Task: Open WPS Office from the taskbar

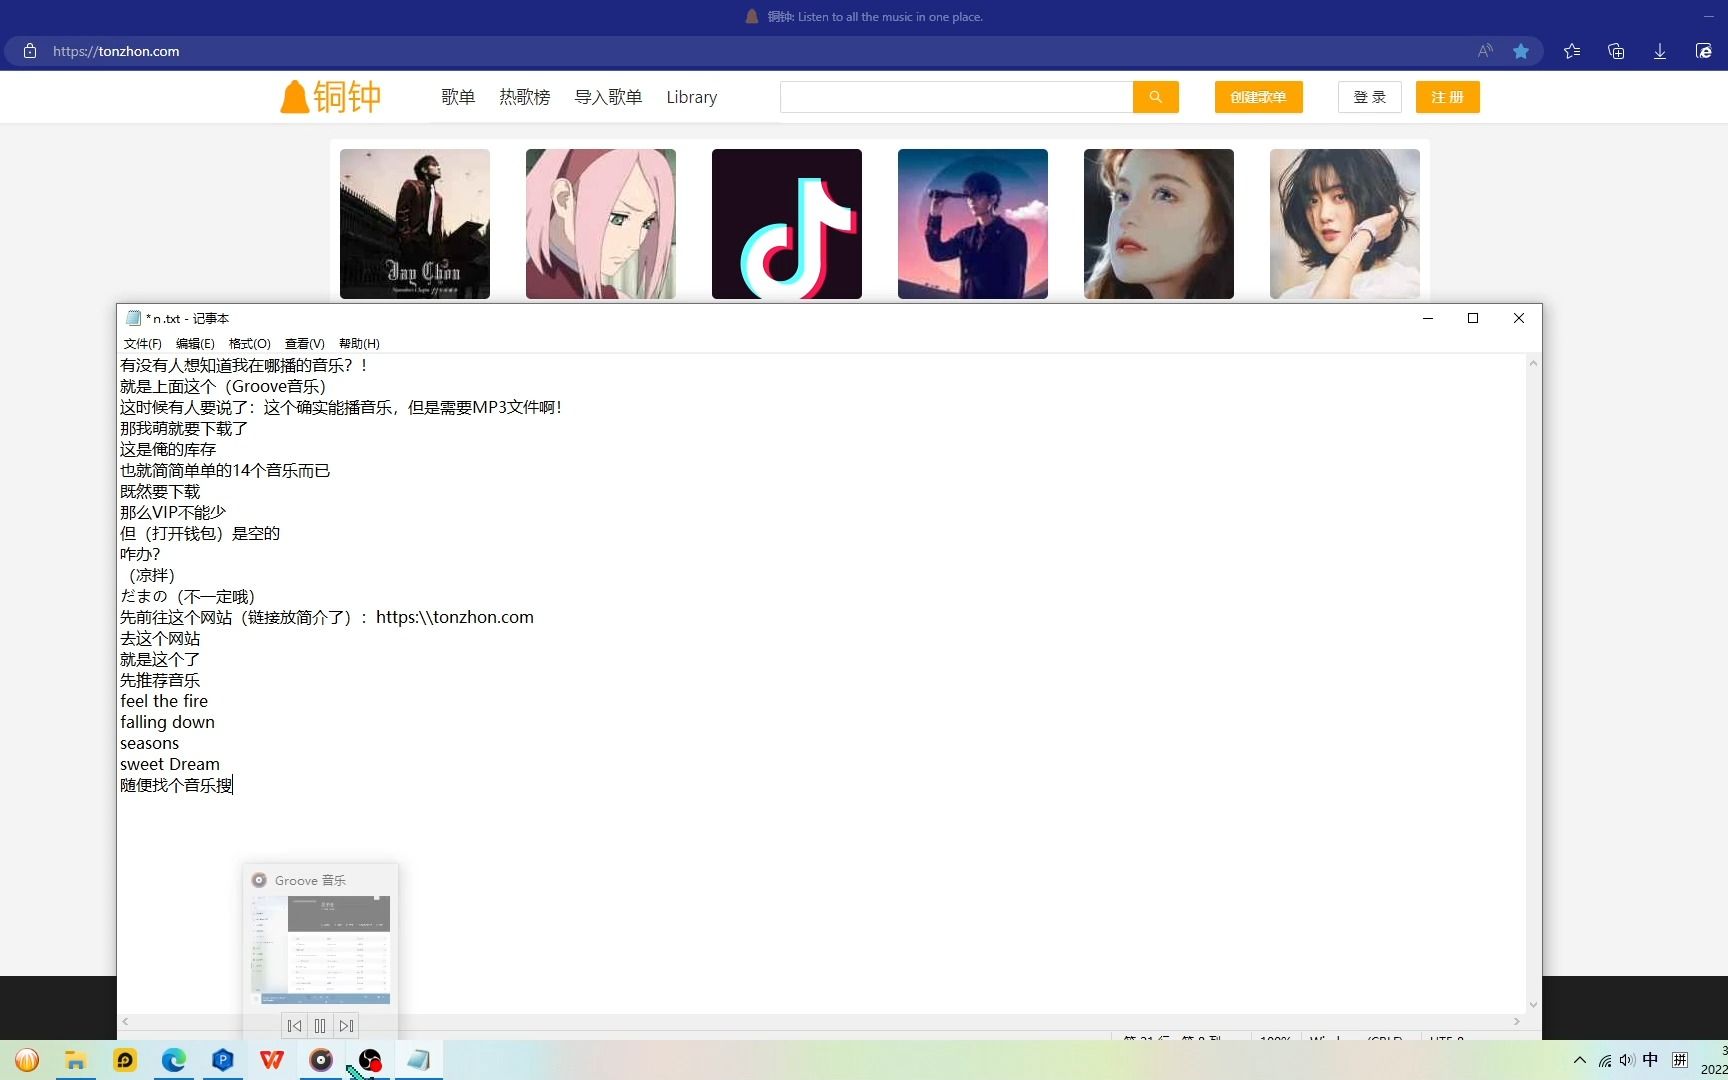Action: 272,1060
